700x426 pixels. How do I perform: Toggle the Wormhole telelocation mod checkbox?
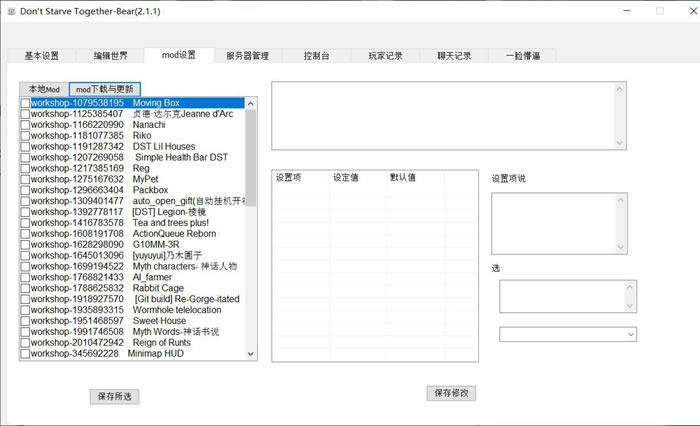click(x=25, y=309)
